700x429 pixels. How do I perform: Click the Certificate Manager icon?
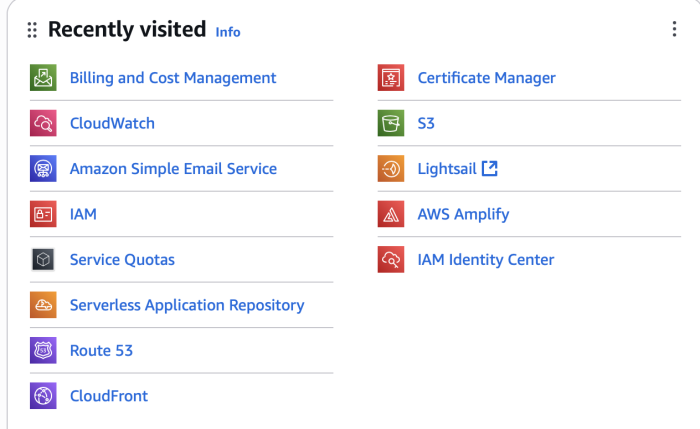pos(391,78)
